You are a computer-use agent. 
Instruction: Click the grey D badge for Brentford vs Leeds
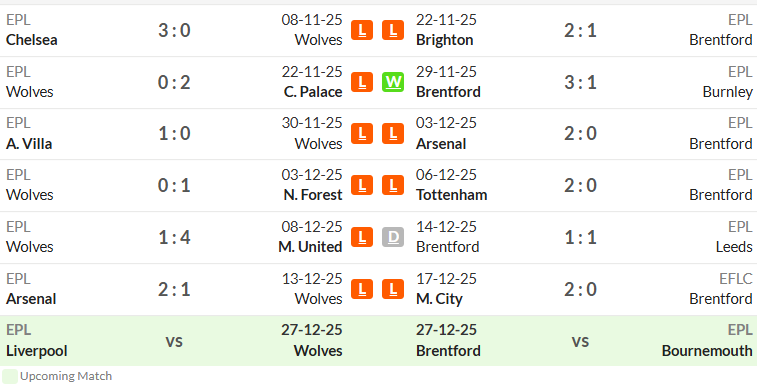(x=393, y=237)
